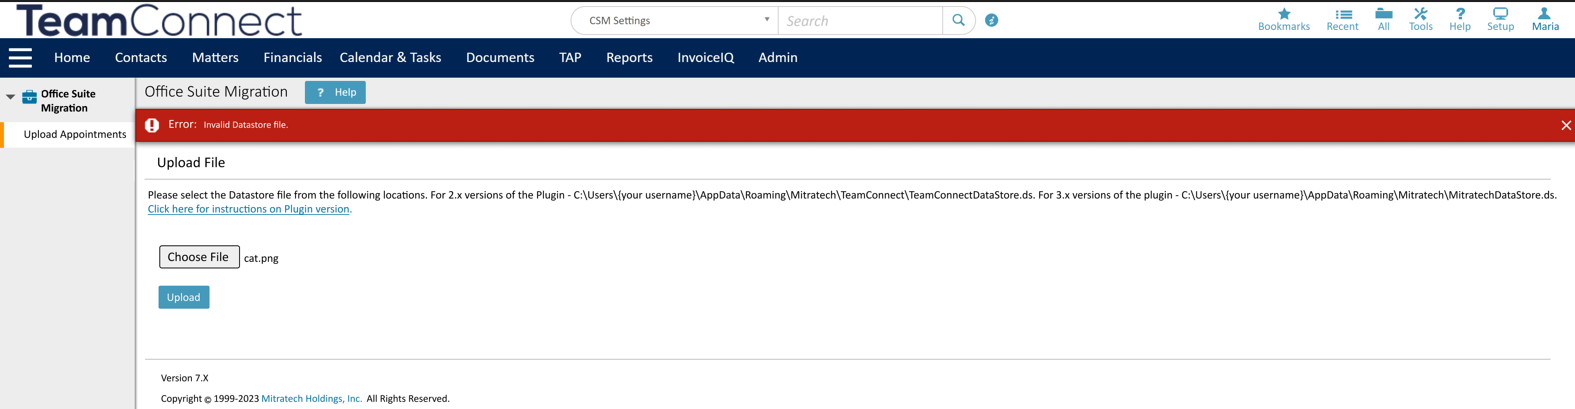Open the InvoiceIQ menu
Screen dimensions: 1575x409
click(705, 58)
